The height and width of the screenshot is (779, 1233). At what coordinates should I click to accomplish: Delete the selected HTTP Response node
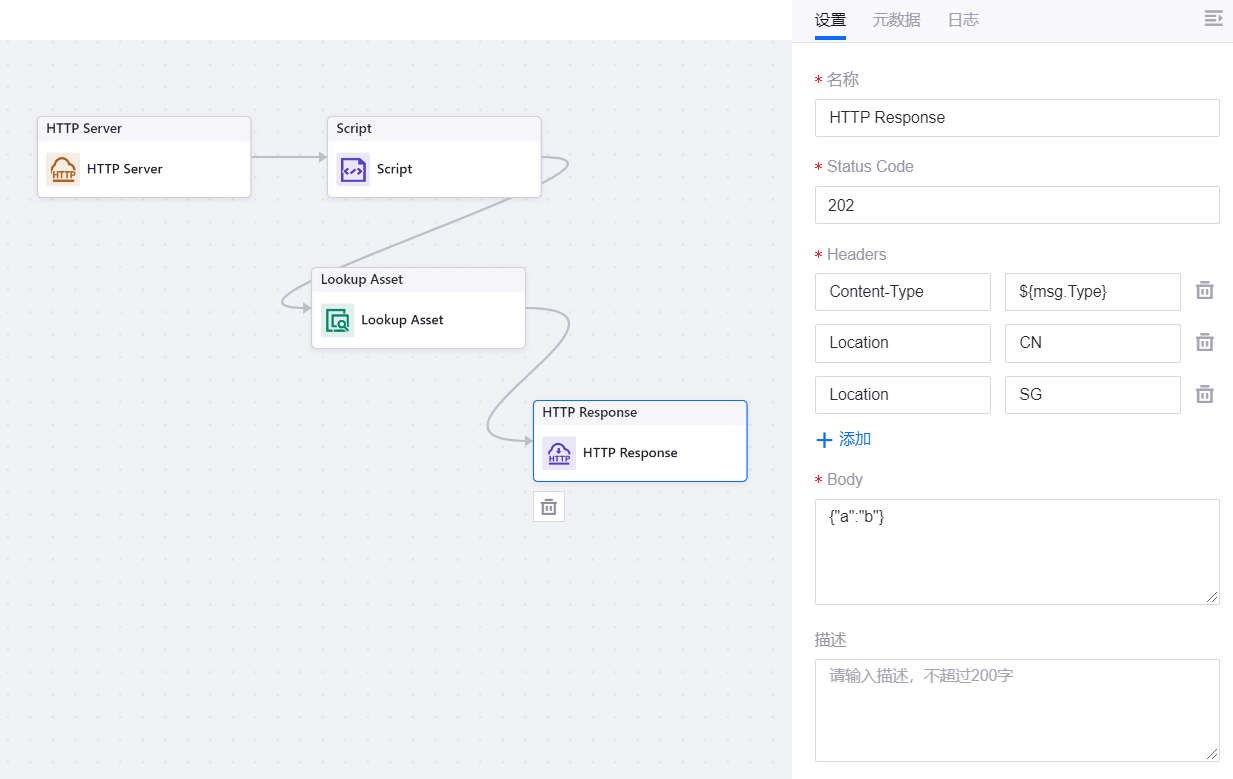click(549, 507)
